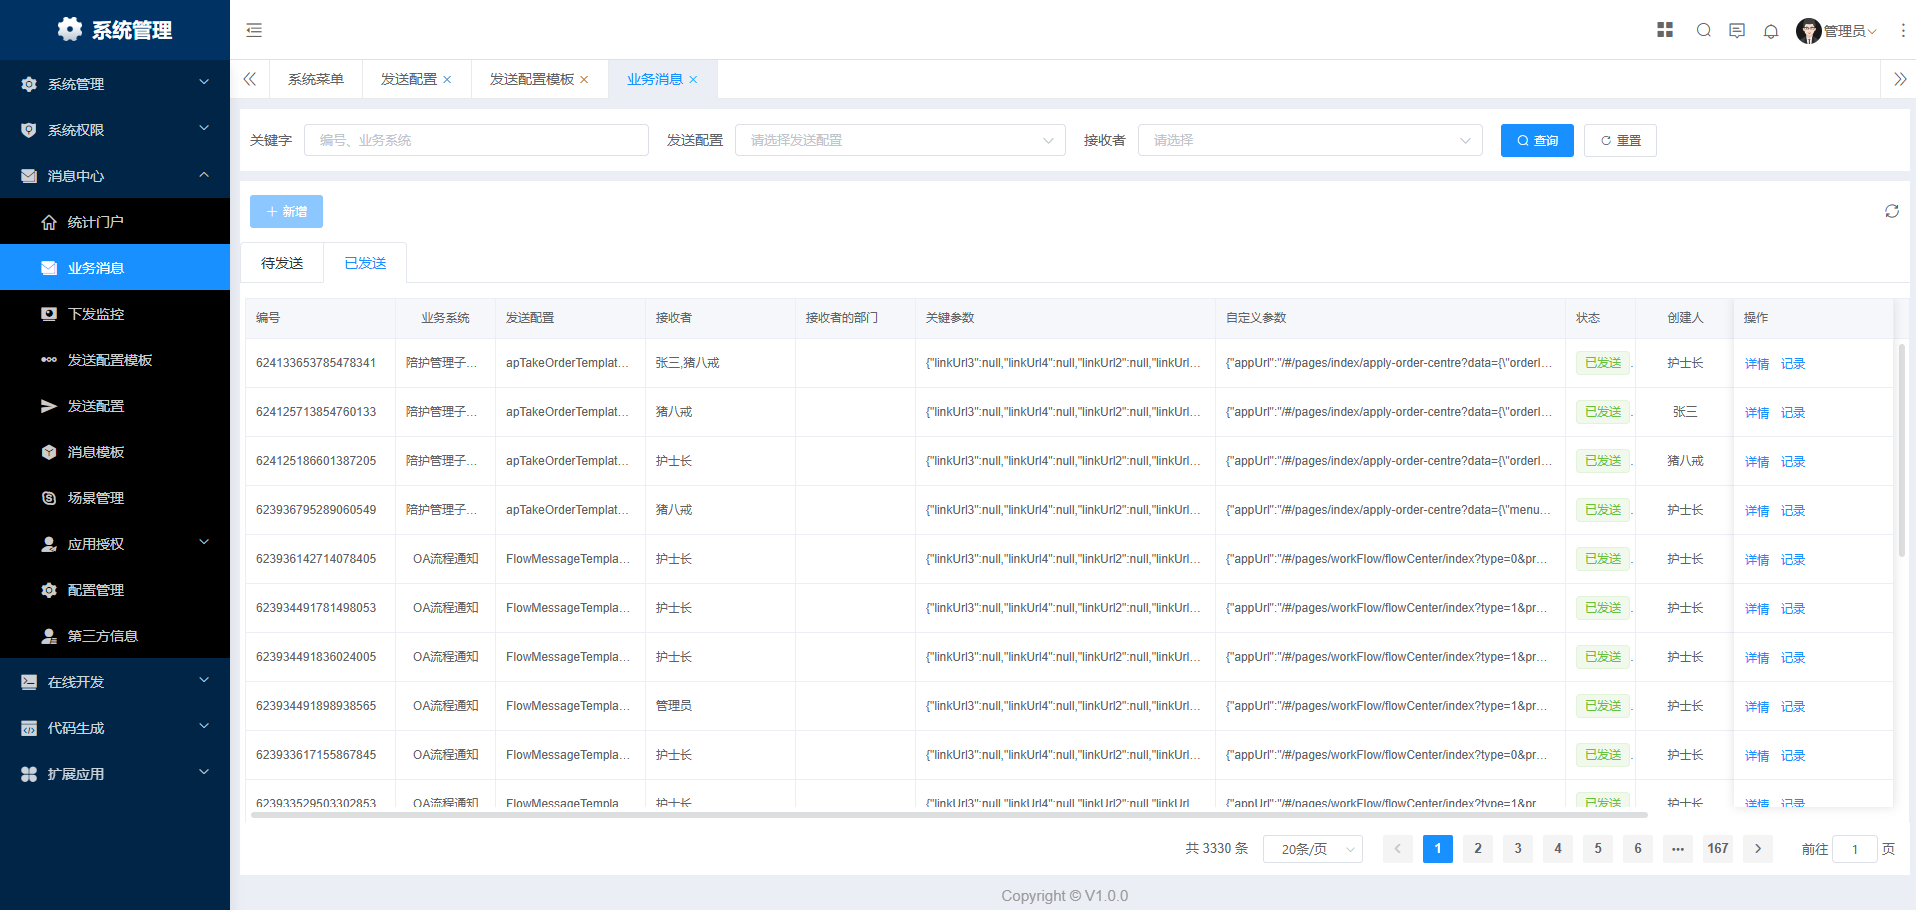
Task: Click the 查询 search button
Action: coord(1536,141)
